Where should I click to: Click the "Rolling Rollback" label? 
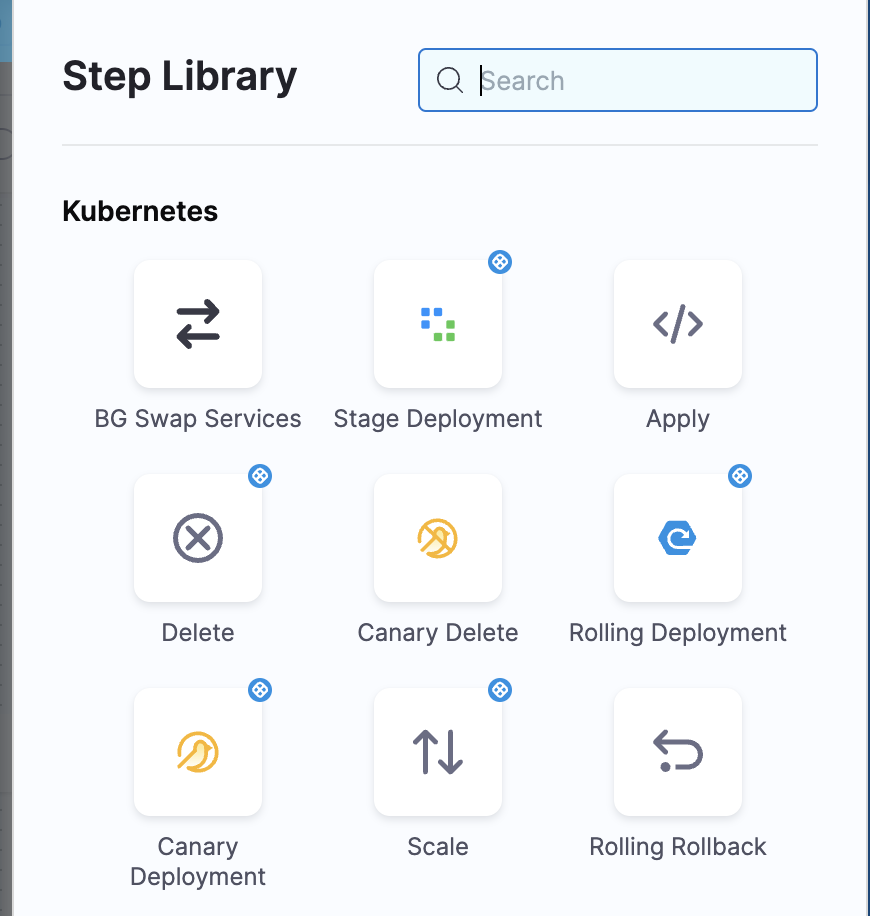point(678,846)
